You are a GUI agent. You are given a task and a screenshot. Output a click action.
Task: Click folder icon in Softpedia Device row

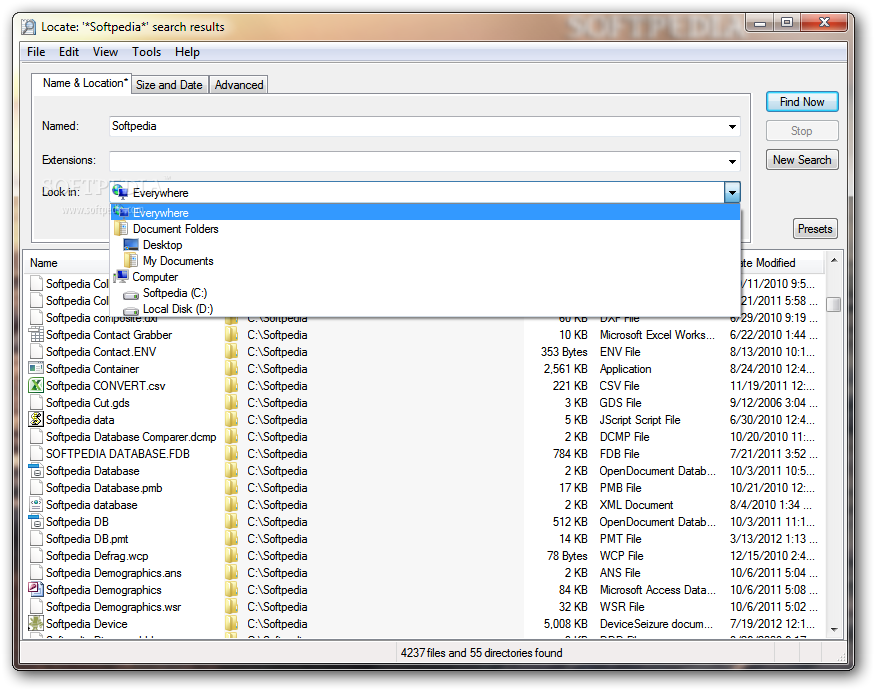tap(232, 623)
